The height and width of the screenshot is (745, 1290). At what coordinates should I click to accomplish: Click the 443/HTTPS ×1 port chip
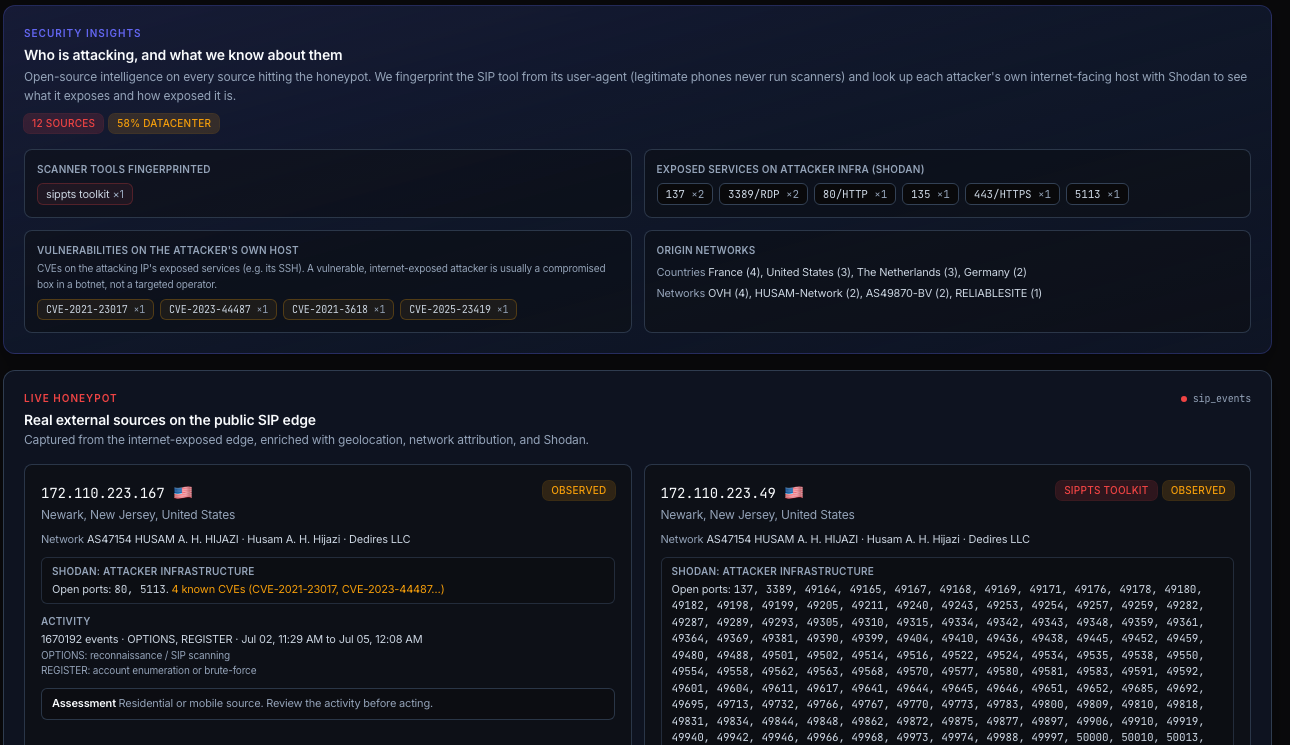pos(1012,194)
